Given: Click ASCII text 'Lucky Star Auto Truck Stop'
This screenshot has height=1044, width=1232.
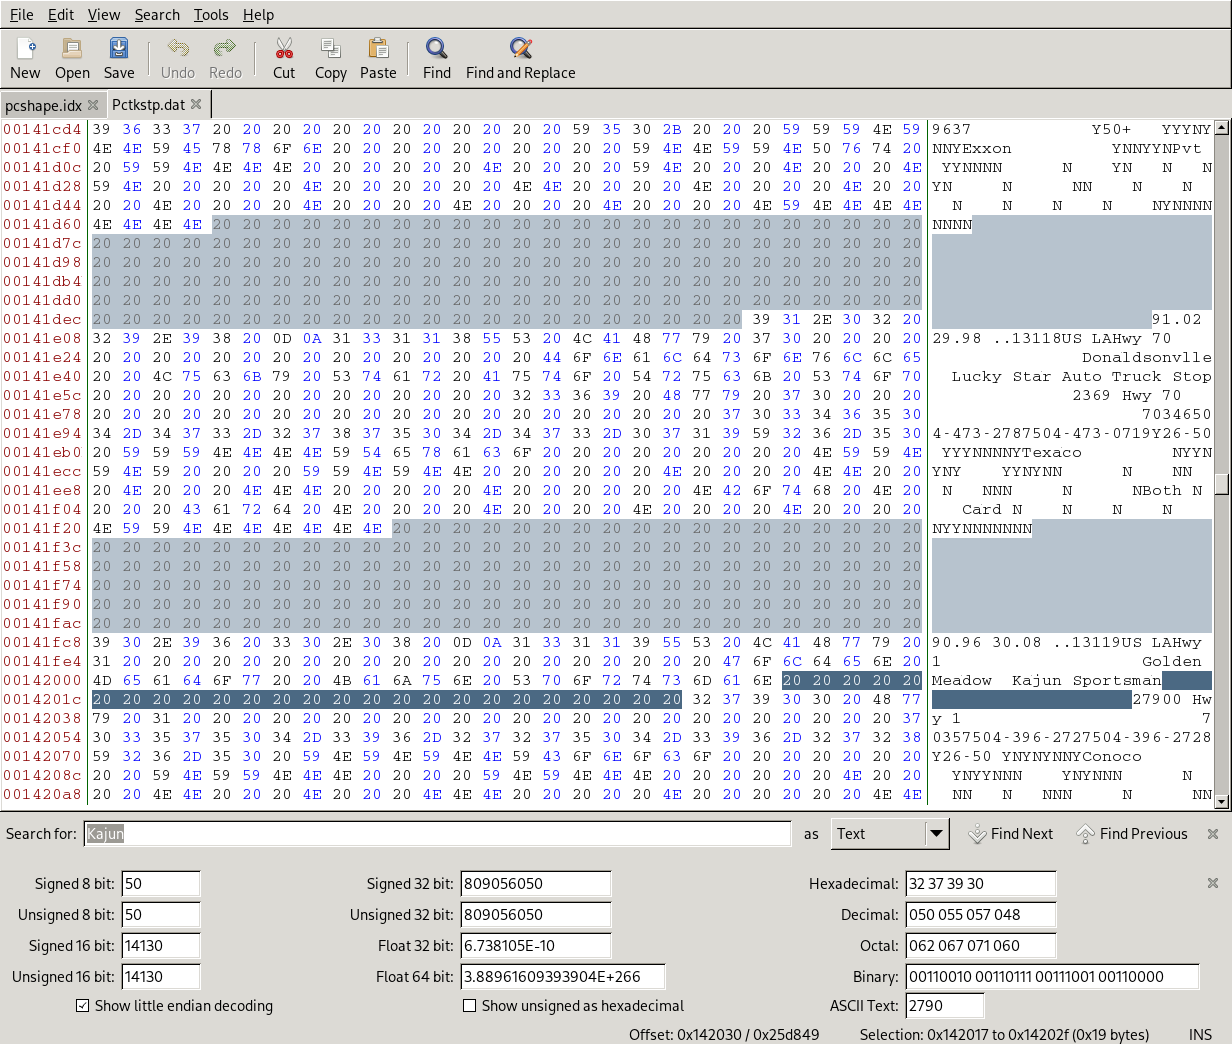Looking at the screenshot, I should point(1082,376).
